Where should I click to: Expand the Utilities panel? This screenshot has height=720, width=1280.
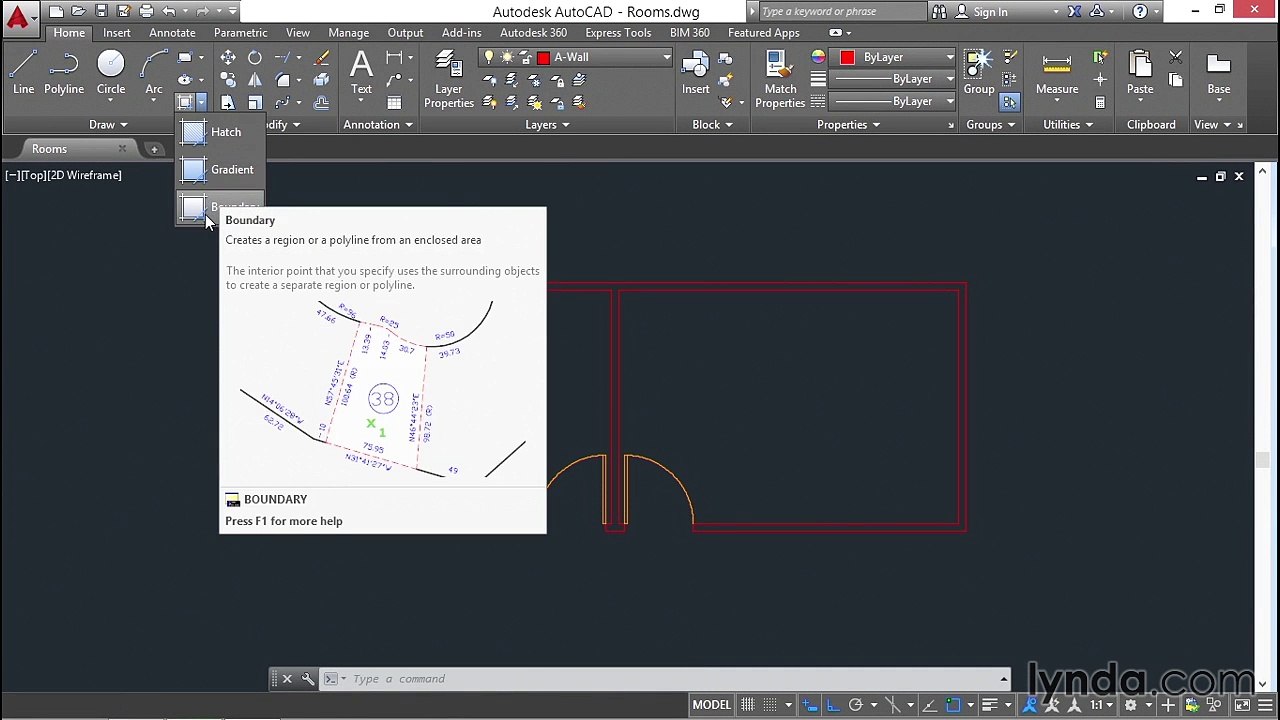click(x=1068, y=125)
